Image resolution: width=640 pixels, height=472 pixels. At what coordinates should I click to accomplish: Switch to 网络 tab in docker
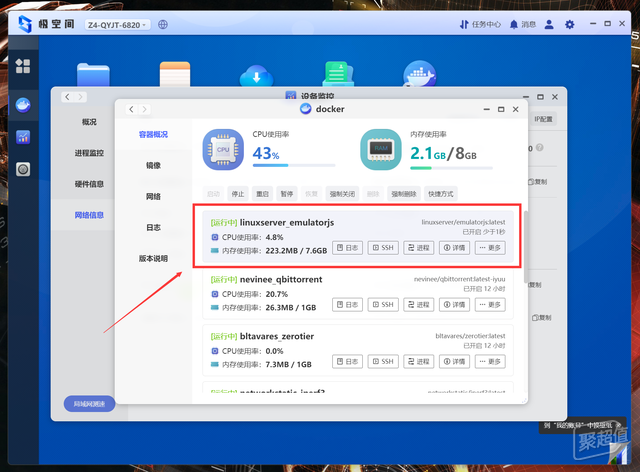click(x=153, y=196)
